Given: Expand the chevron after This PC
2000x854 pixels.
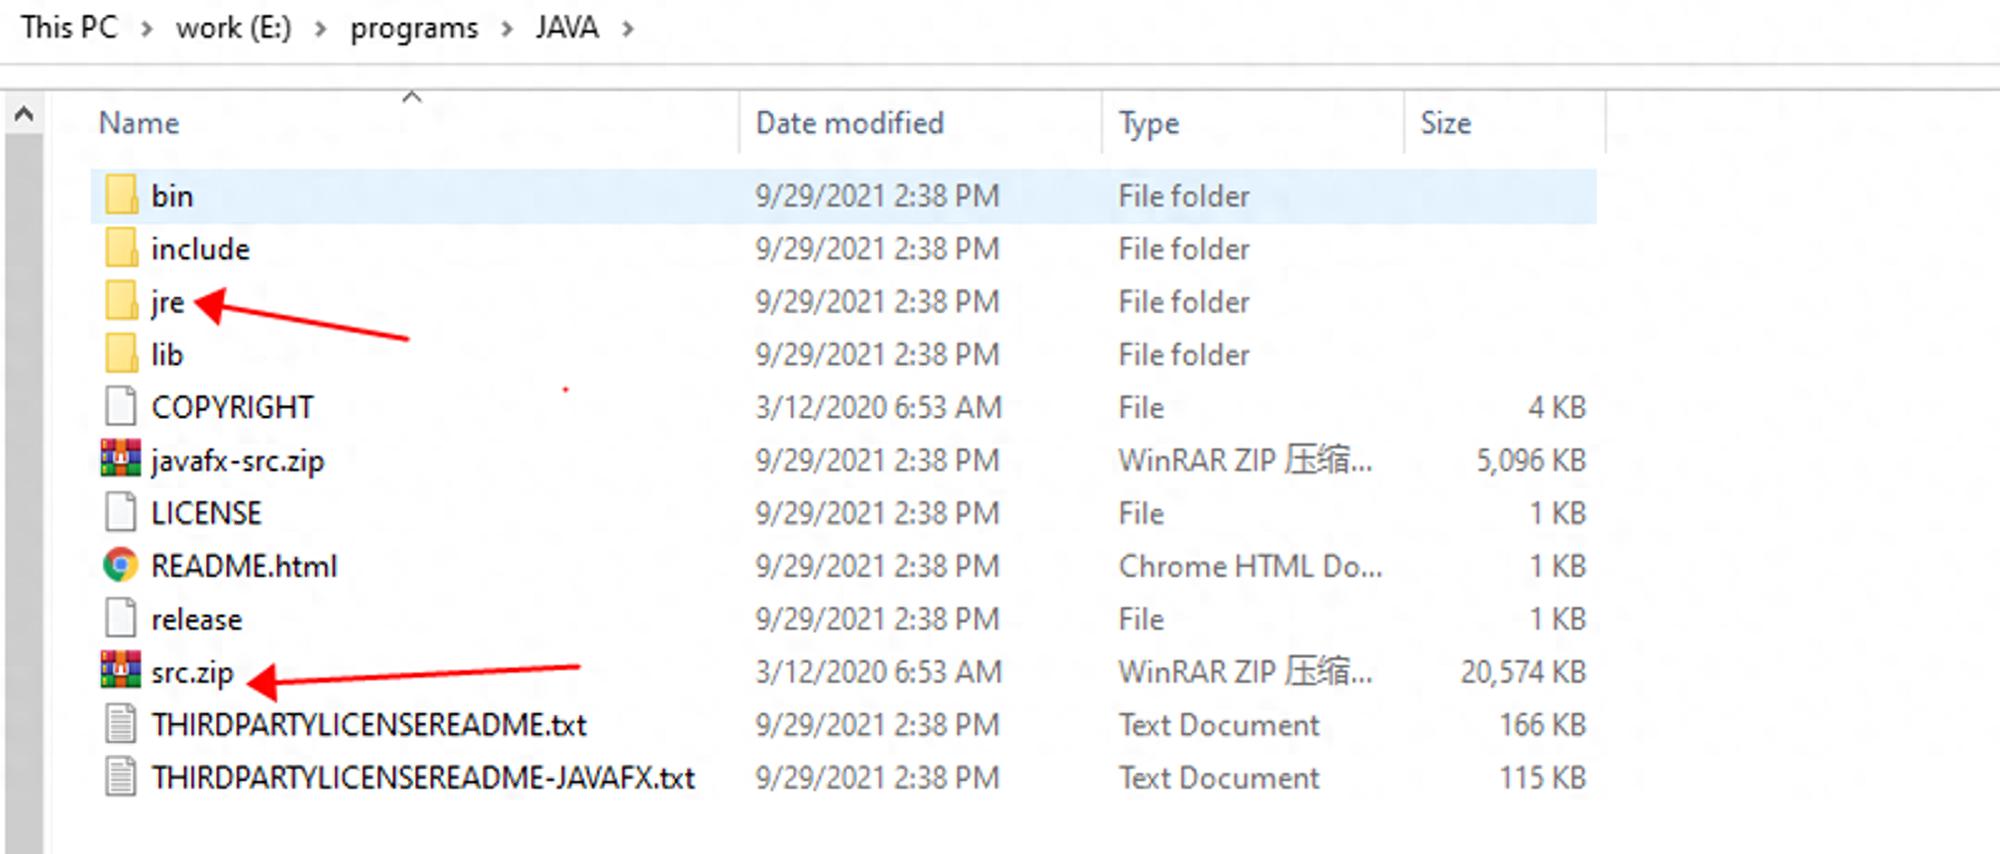Looking at the screenshot, I should click(147, 29).
